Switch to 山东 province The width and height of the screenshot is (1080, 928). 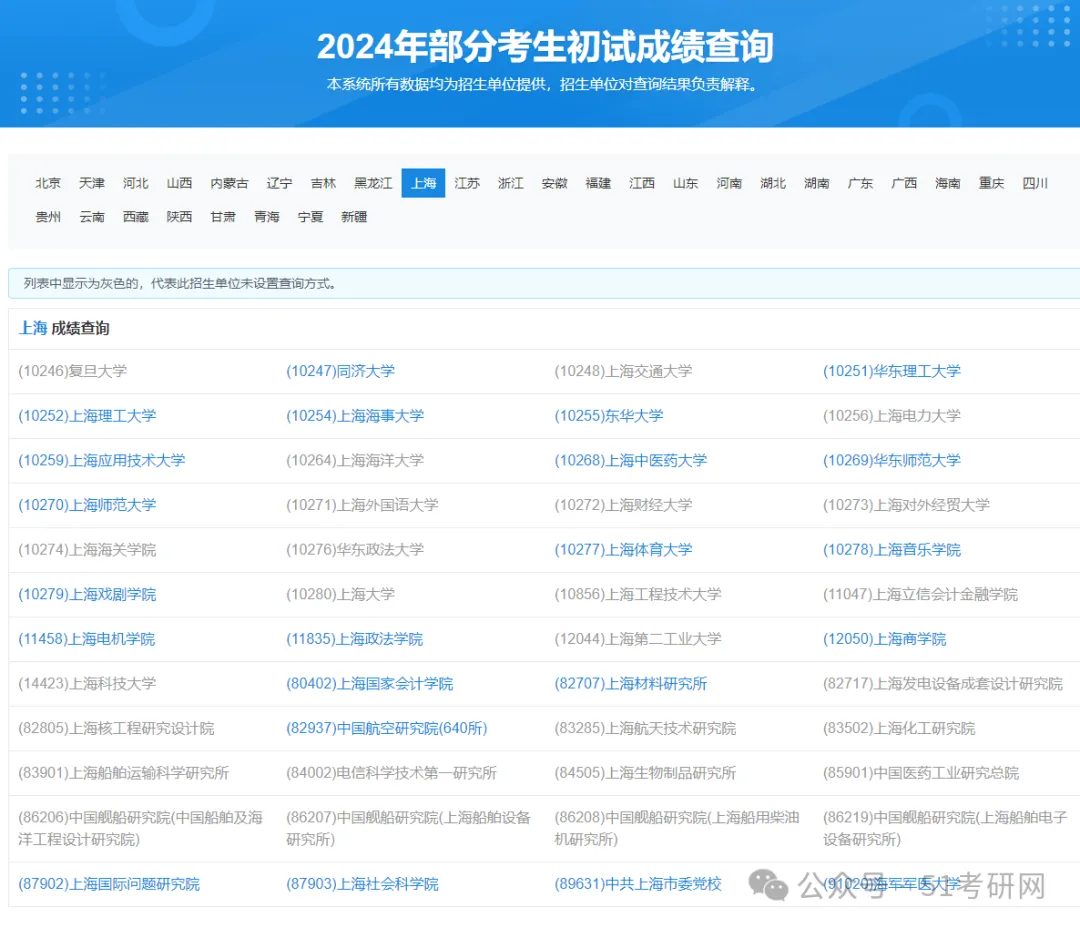pyautogui.click(x=686, y=183)
